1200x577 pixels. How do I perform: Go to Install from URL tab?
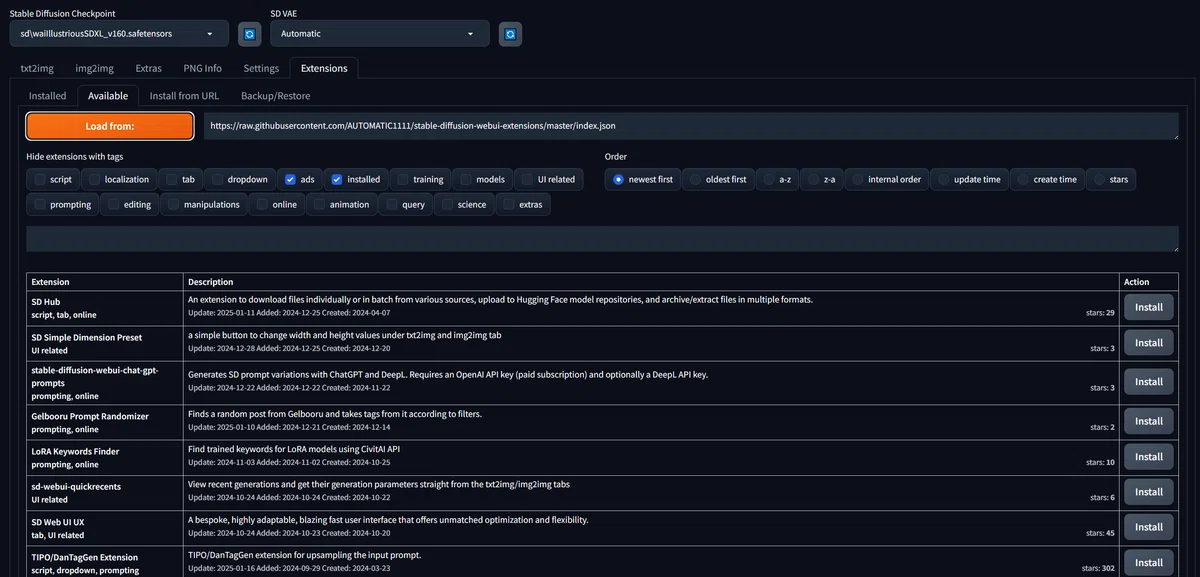[x=184, y=96]
